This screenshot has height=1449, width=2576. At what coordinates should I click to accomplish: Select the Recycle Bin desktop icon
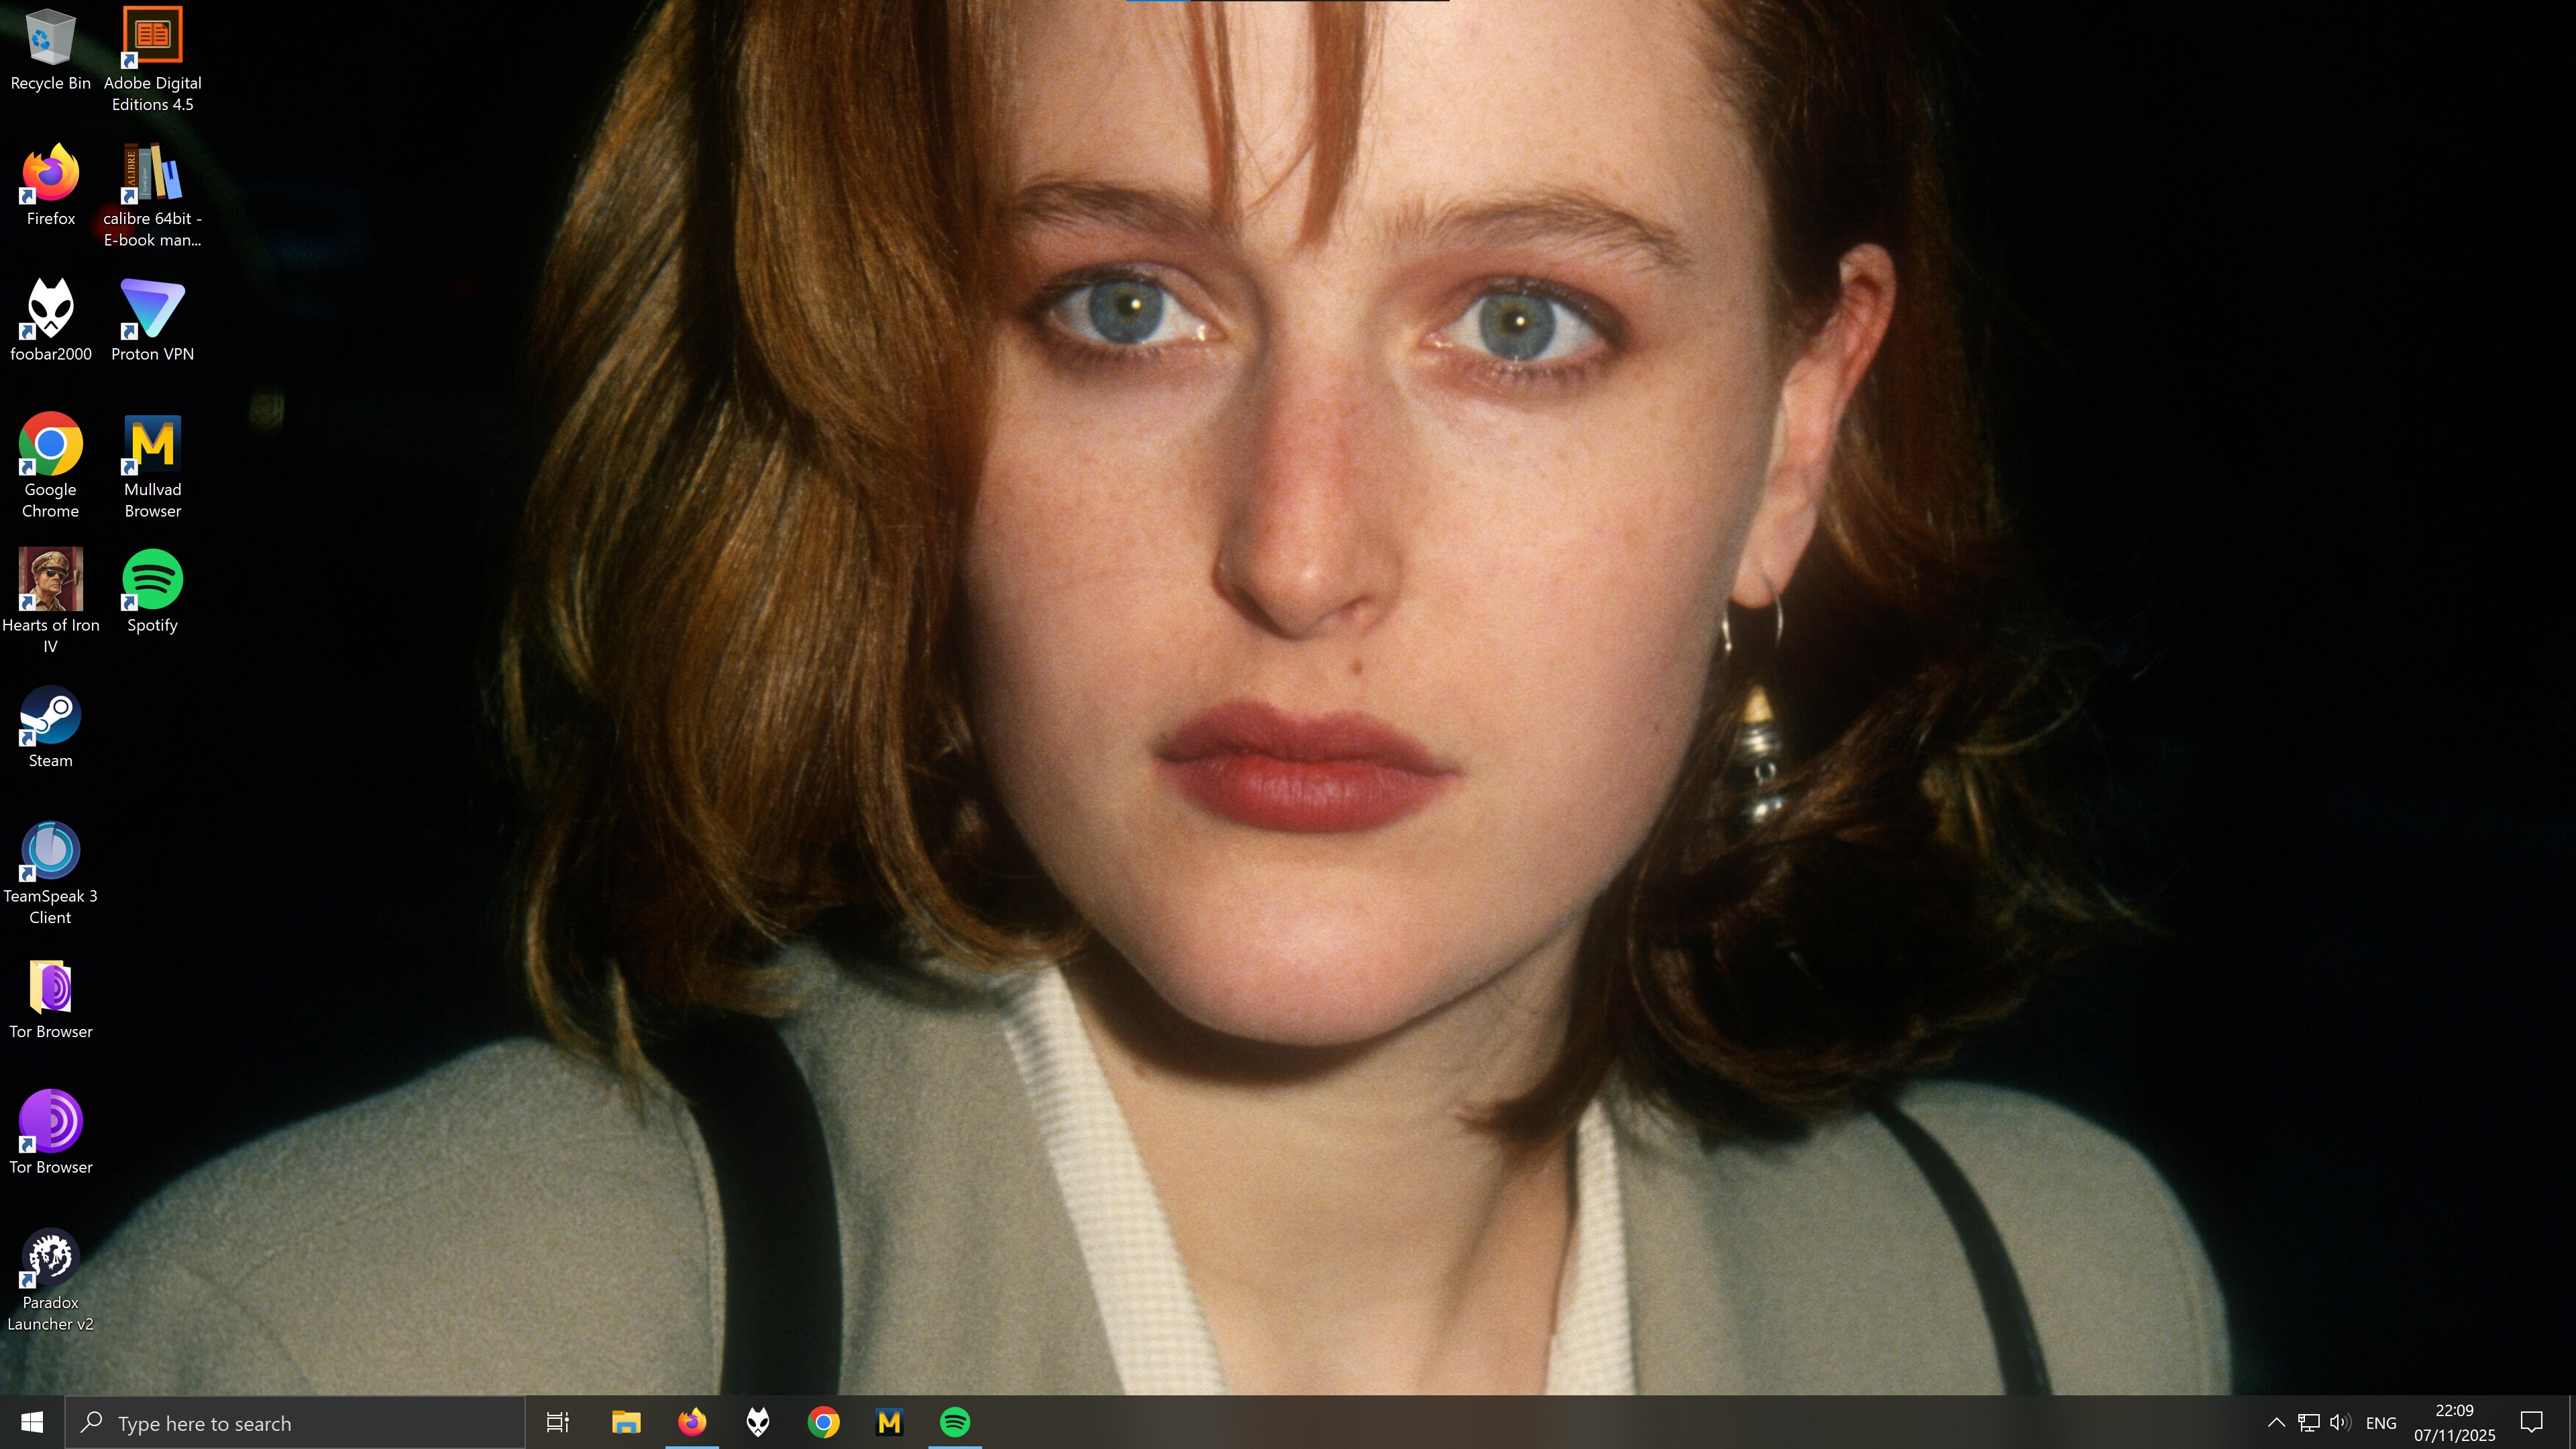[x=50, y=38]
